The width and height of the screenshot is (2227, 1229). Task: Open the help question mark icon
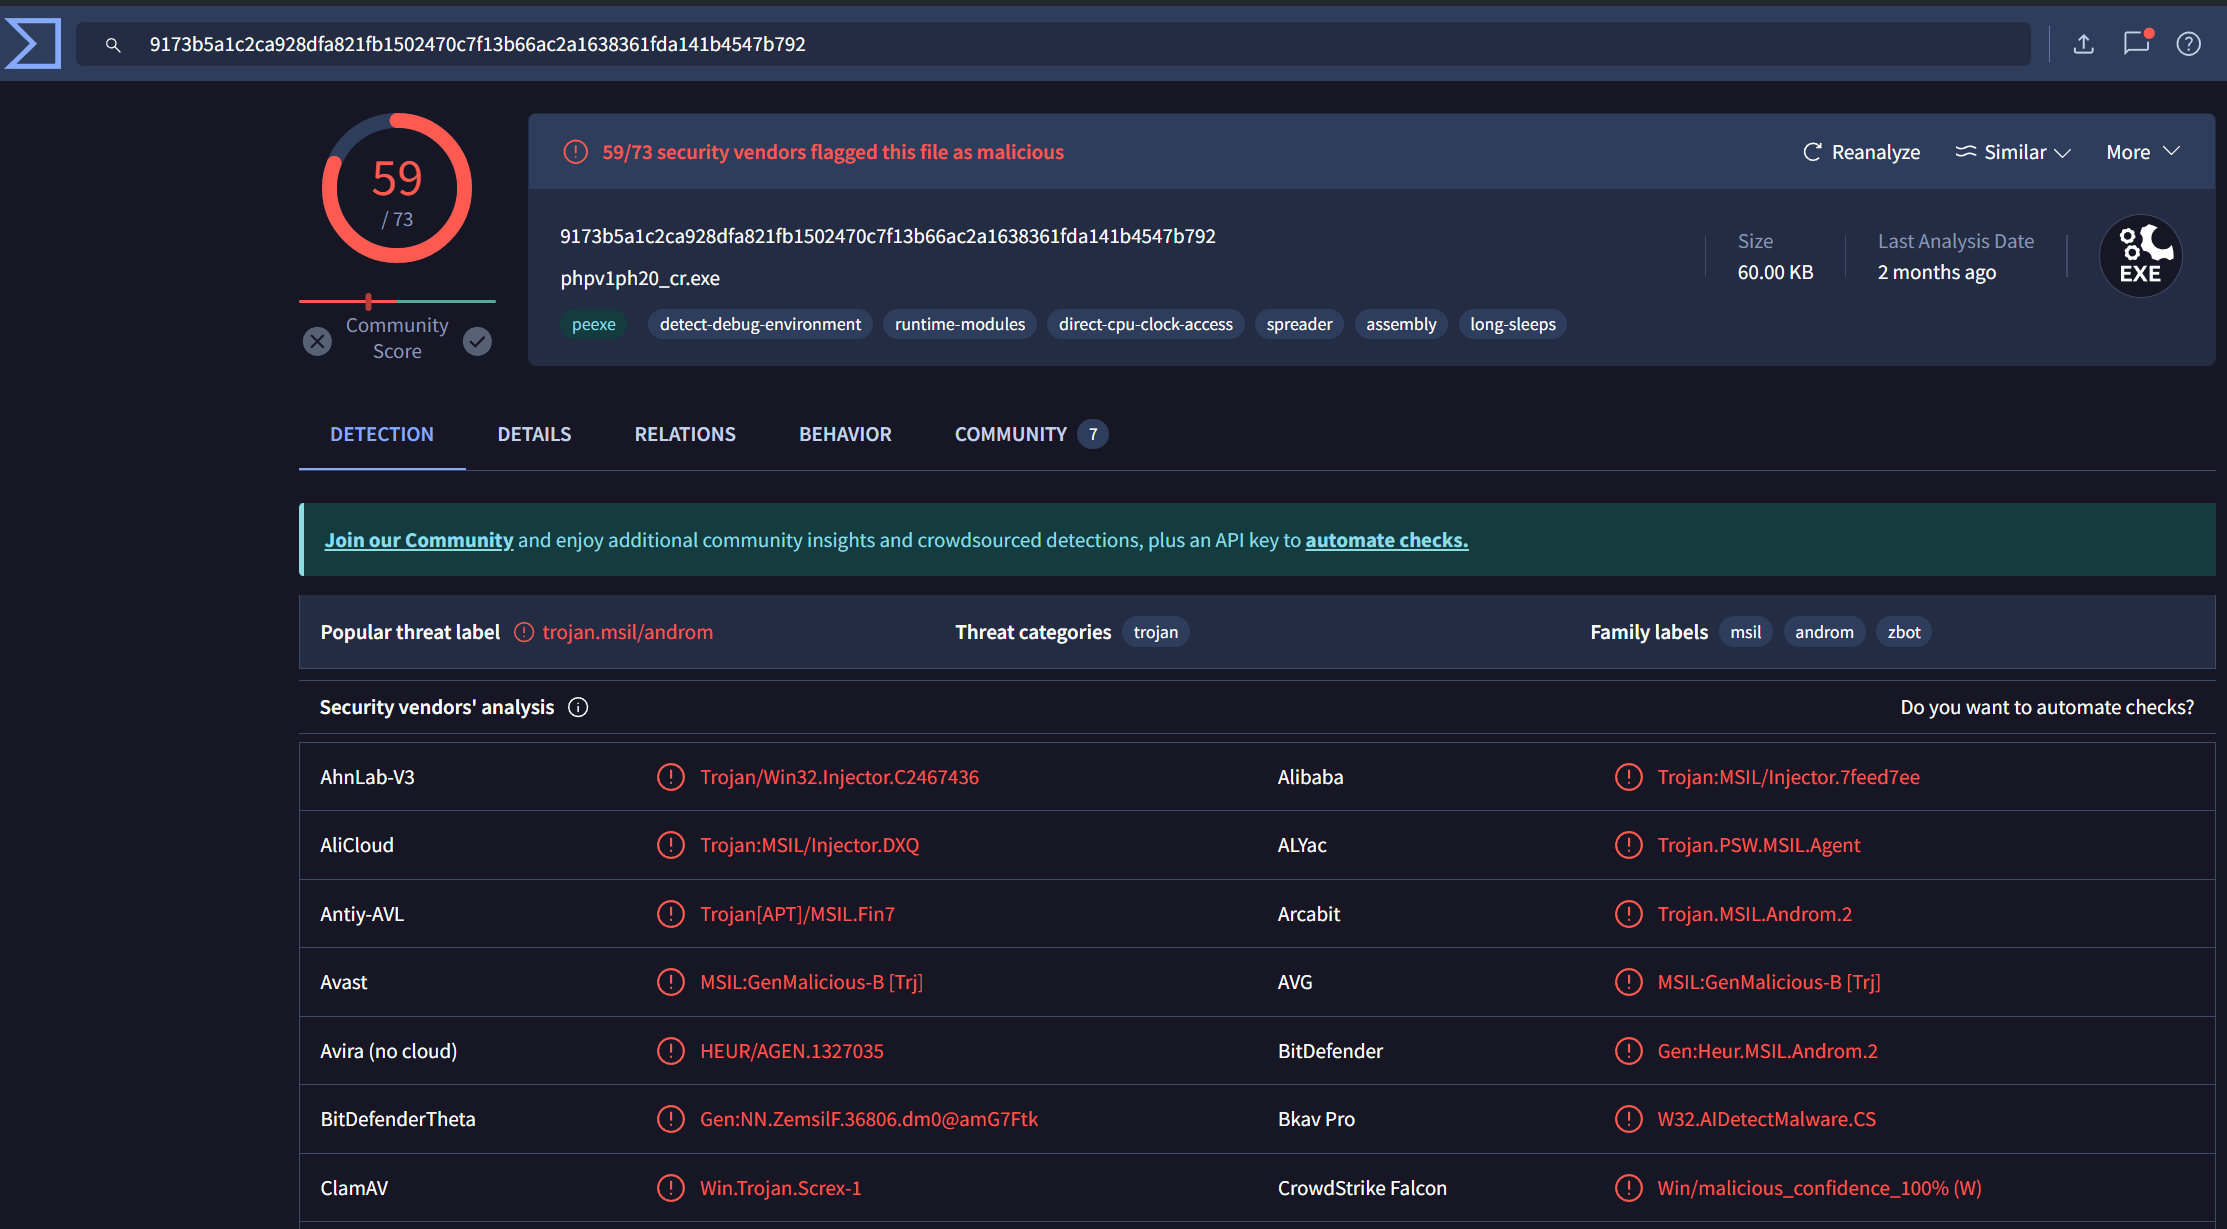[x=2189, y=44]
